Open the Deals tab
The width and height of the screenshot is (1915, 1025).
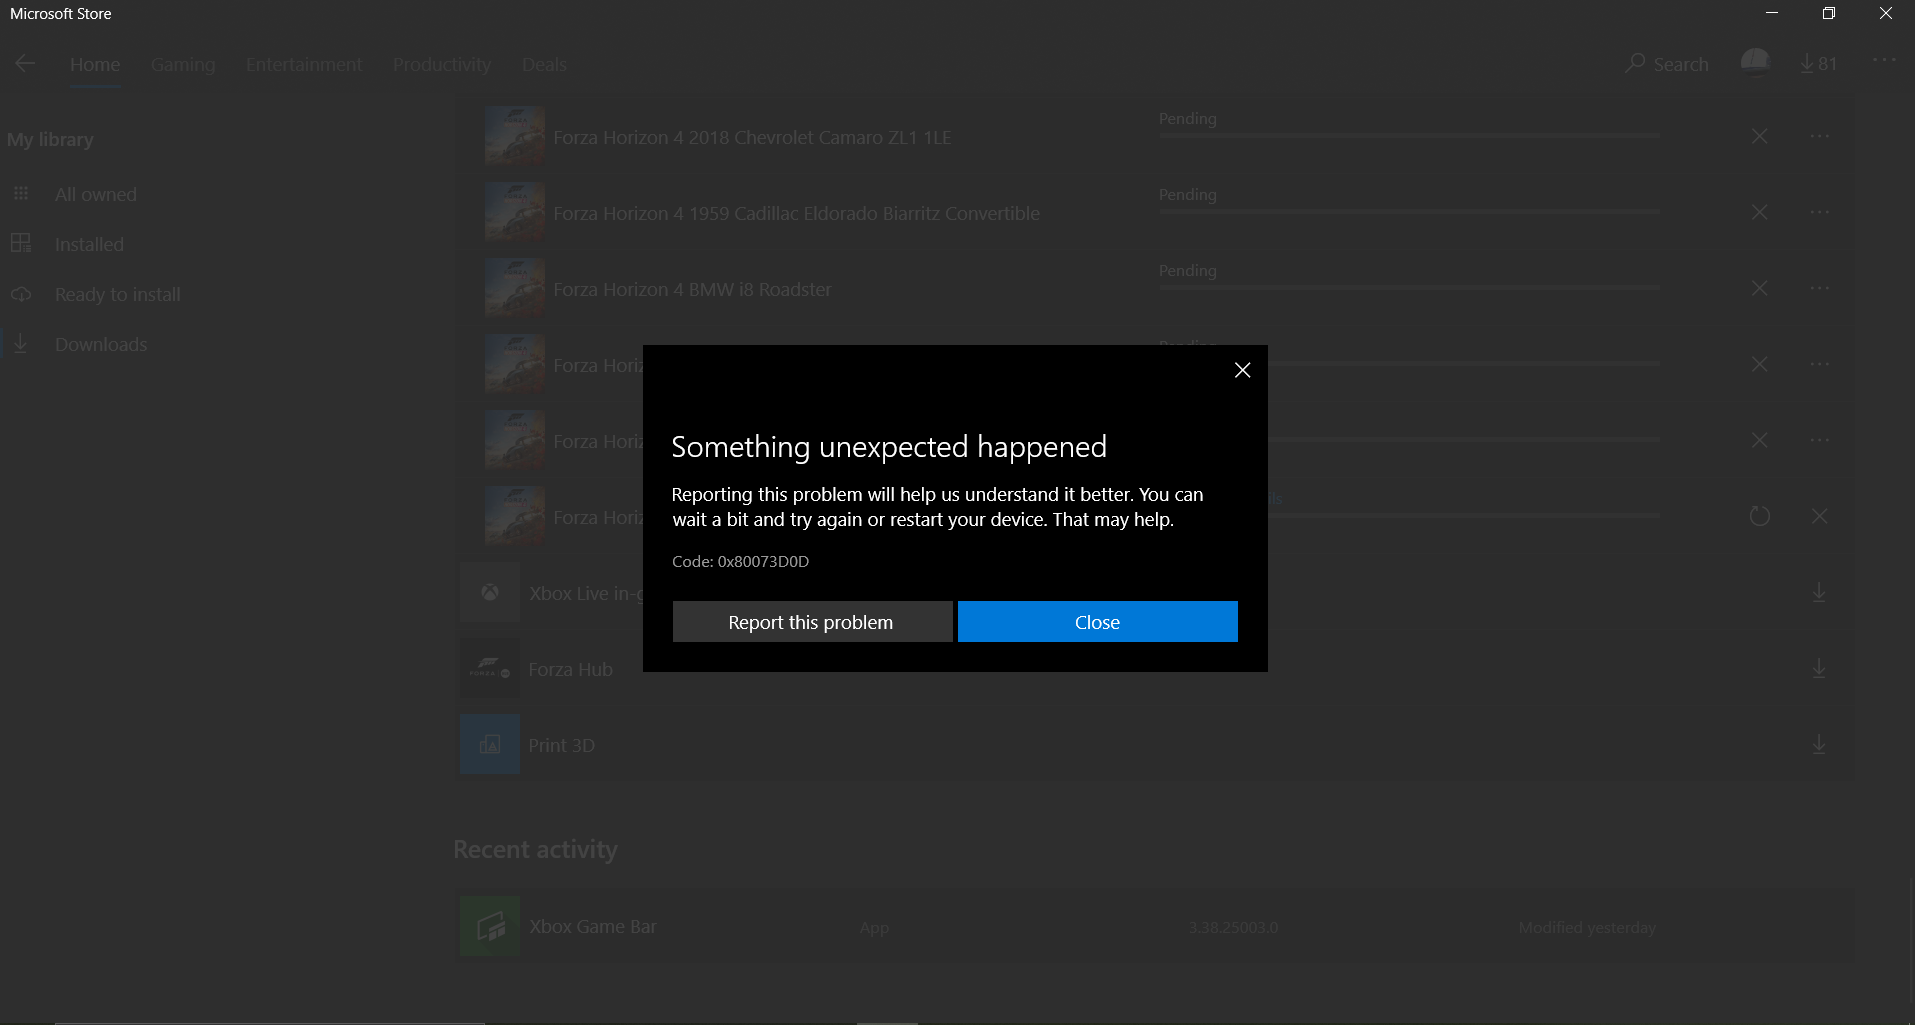point(544,64)
